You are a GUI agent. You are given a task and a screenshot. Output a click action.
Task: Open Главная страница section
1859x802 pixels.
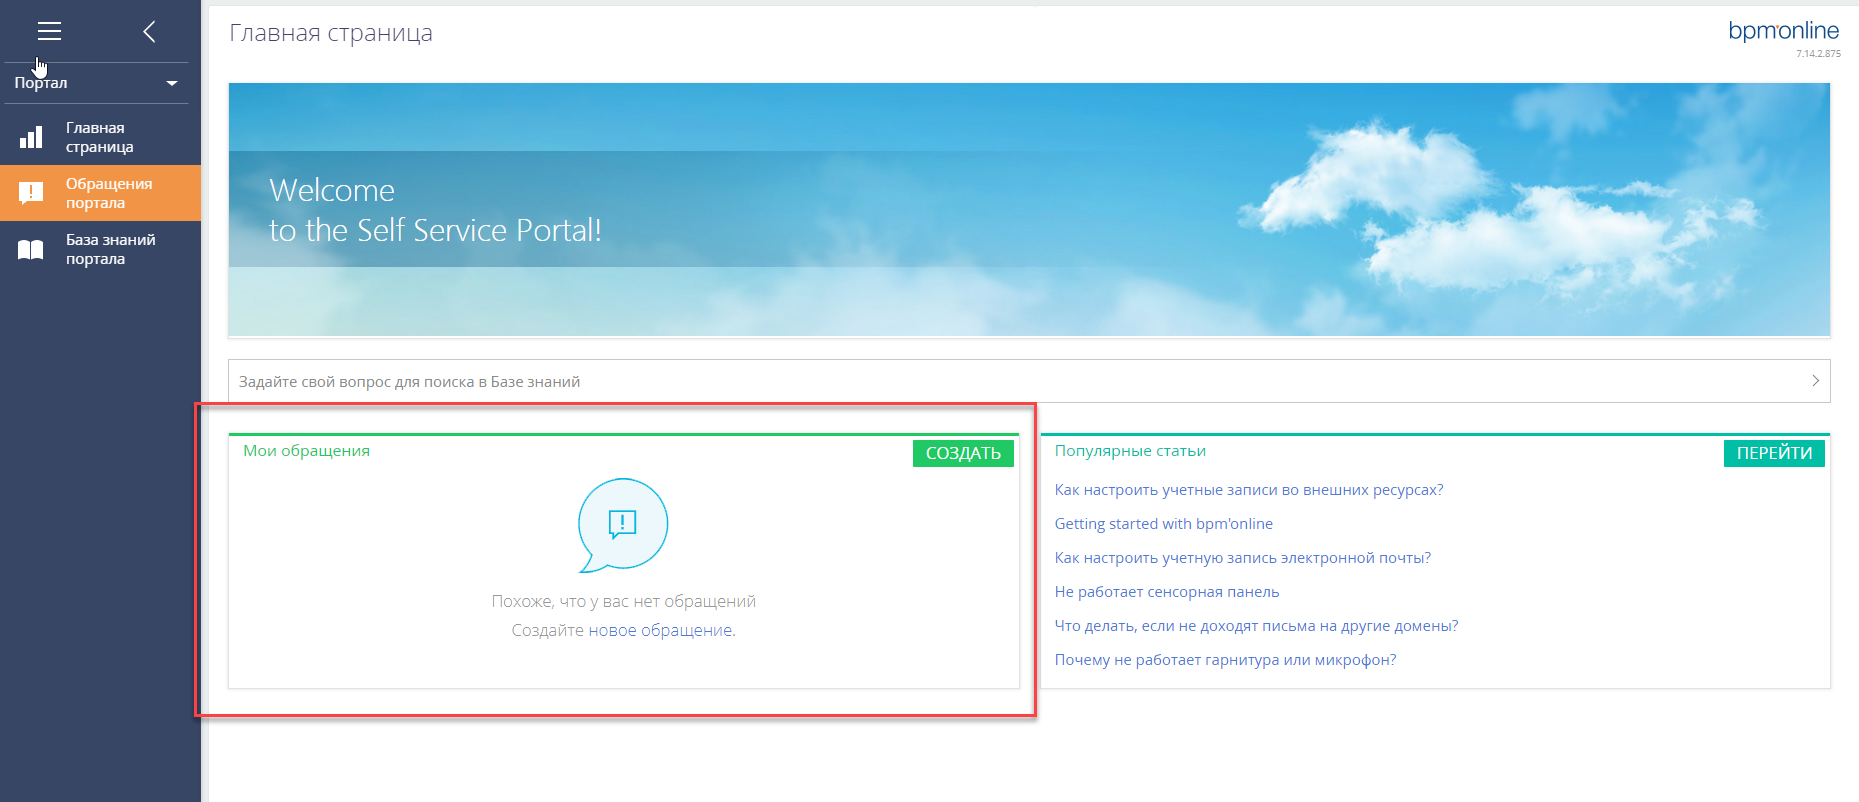tap(100, 137)
